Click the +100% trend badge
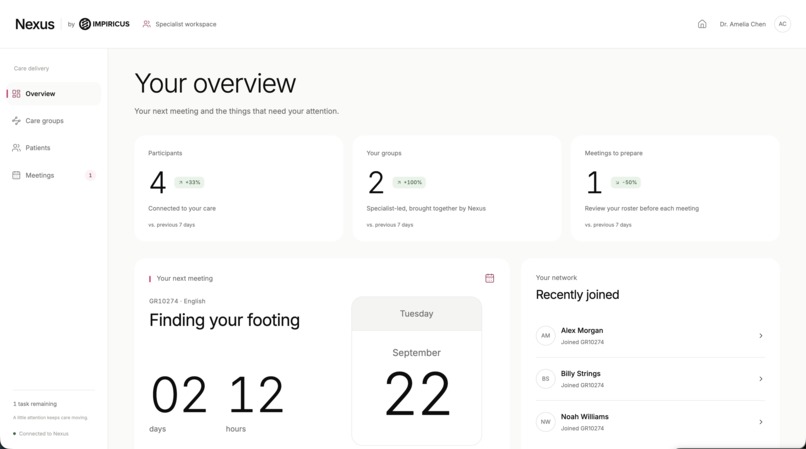 click(409, 182)
